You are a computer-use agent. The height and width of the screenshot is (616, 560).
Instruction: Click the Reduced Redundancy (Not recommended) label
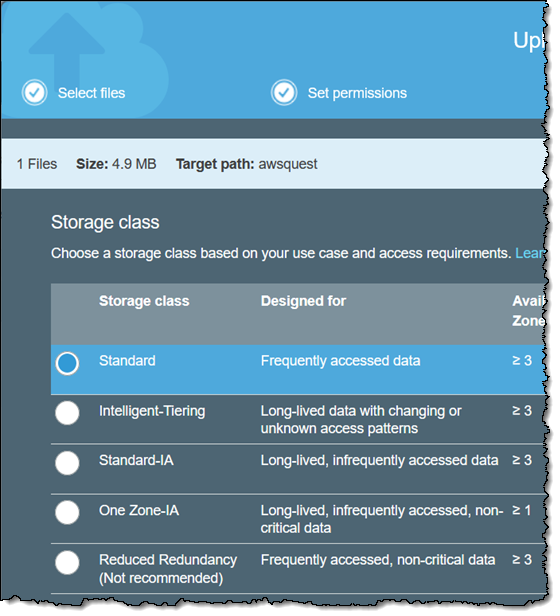tap(168, 569)
